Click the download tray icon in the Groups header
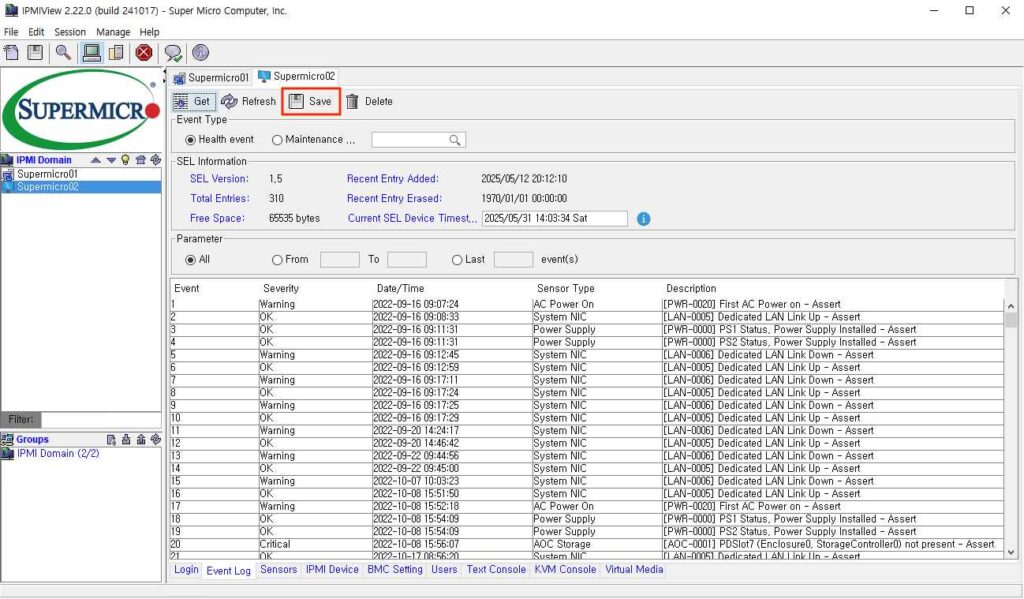 126,440
